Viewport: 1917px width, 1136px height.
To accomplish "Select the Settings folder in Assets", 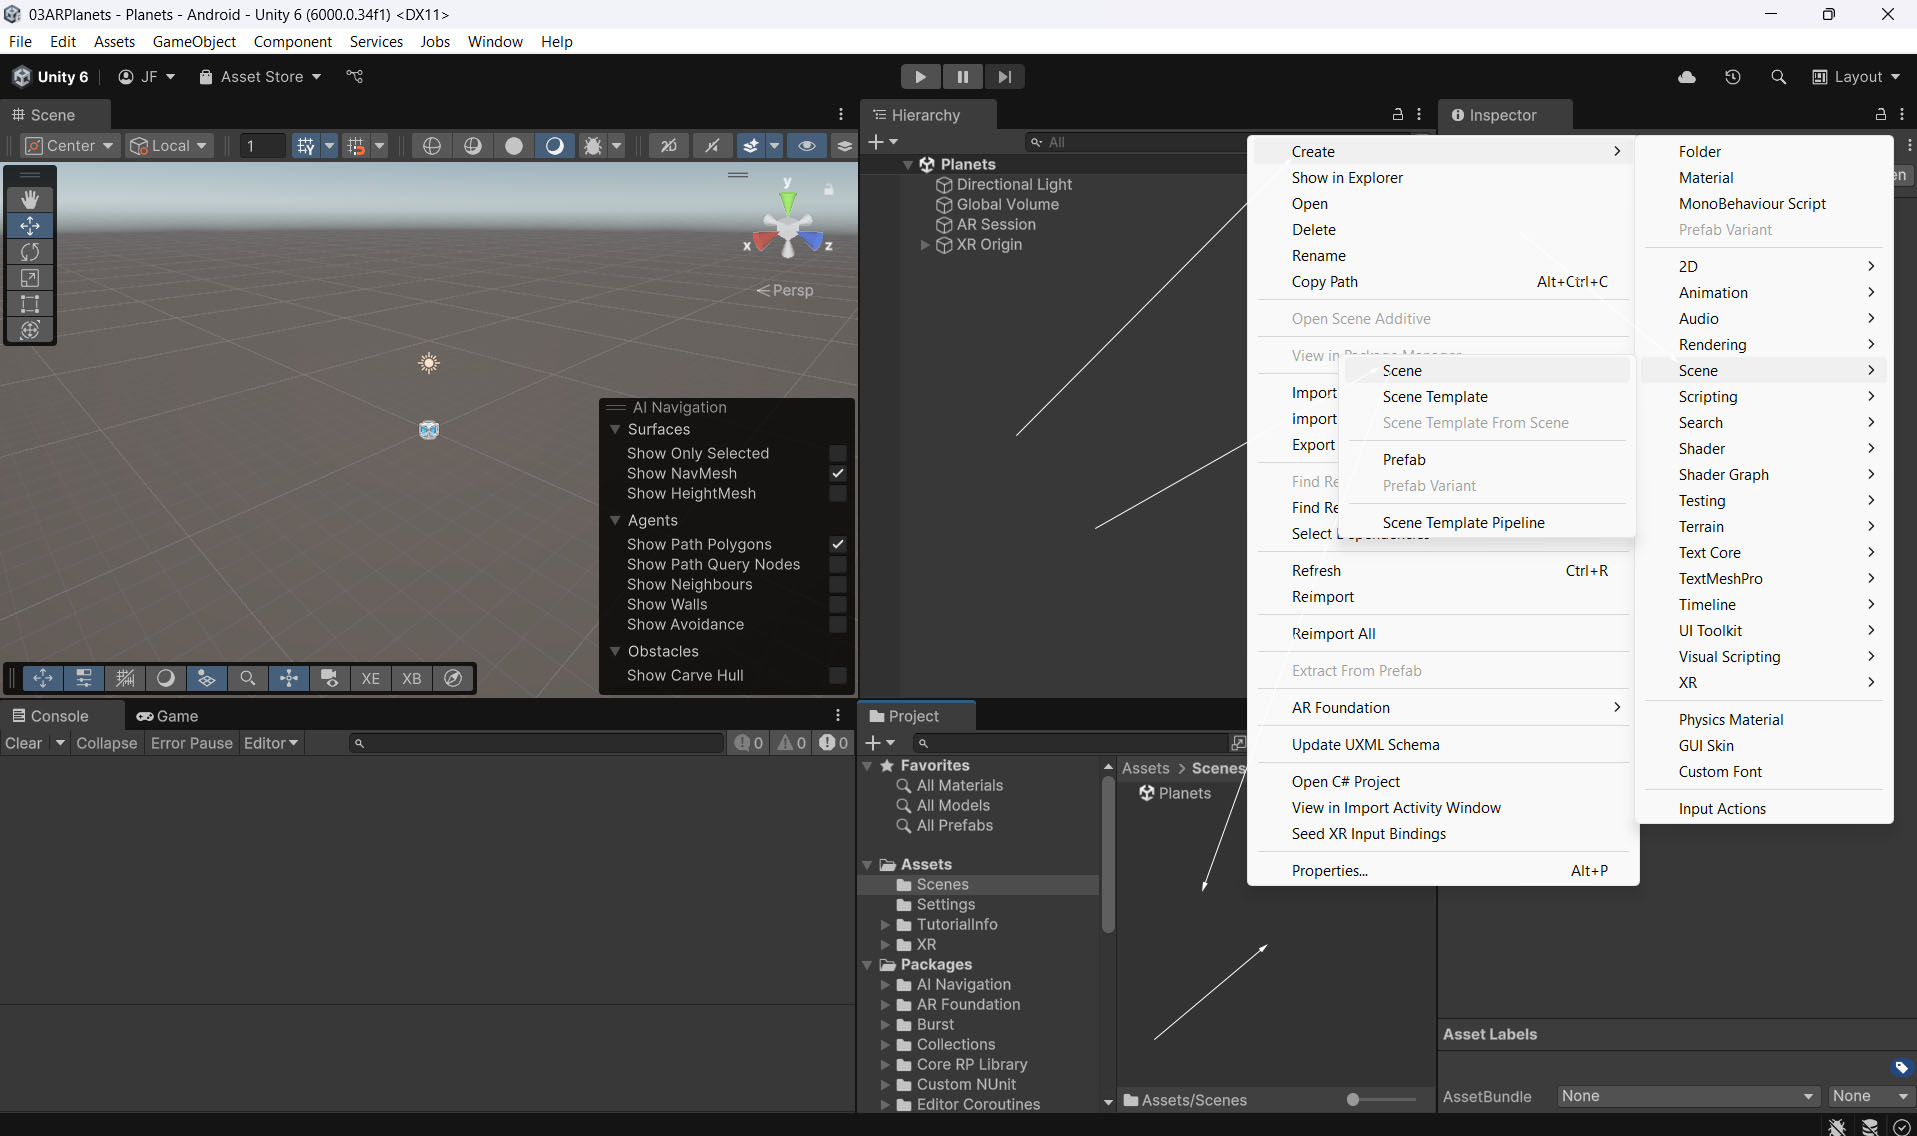I will 945,904.
